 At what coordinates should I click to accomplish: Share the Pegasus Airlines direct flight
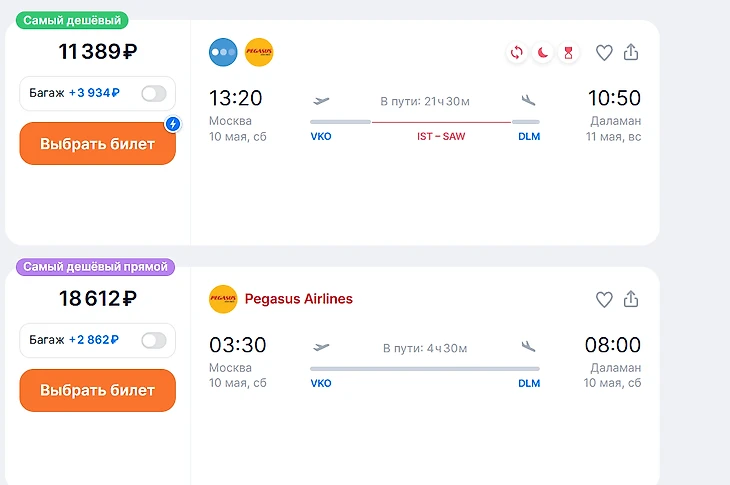pos(631,299)
